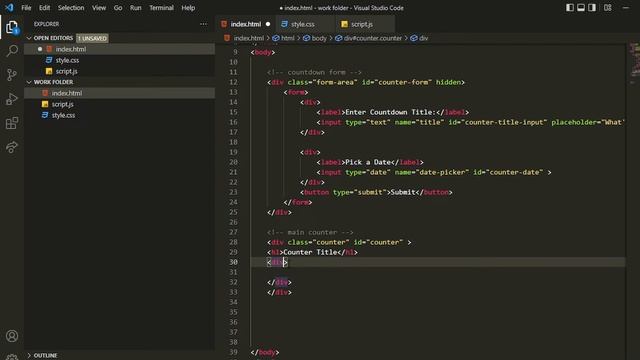This screenshot has width=640, height=360.
Task: Click the JS file icon in script.js tab
Action: (x=344, y=24)
